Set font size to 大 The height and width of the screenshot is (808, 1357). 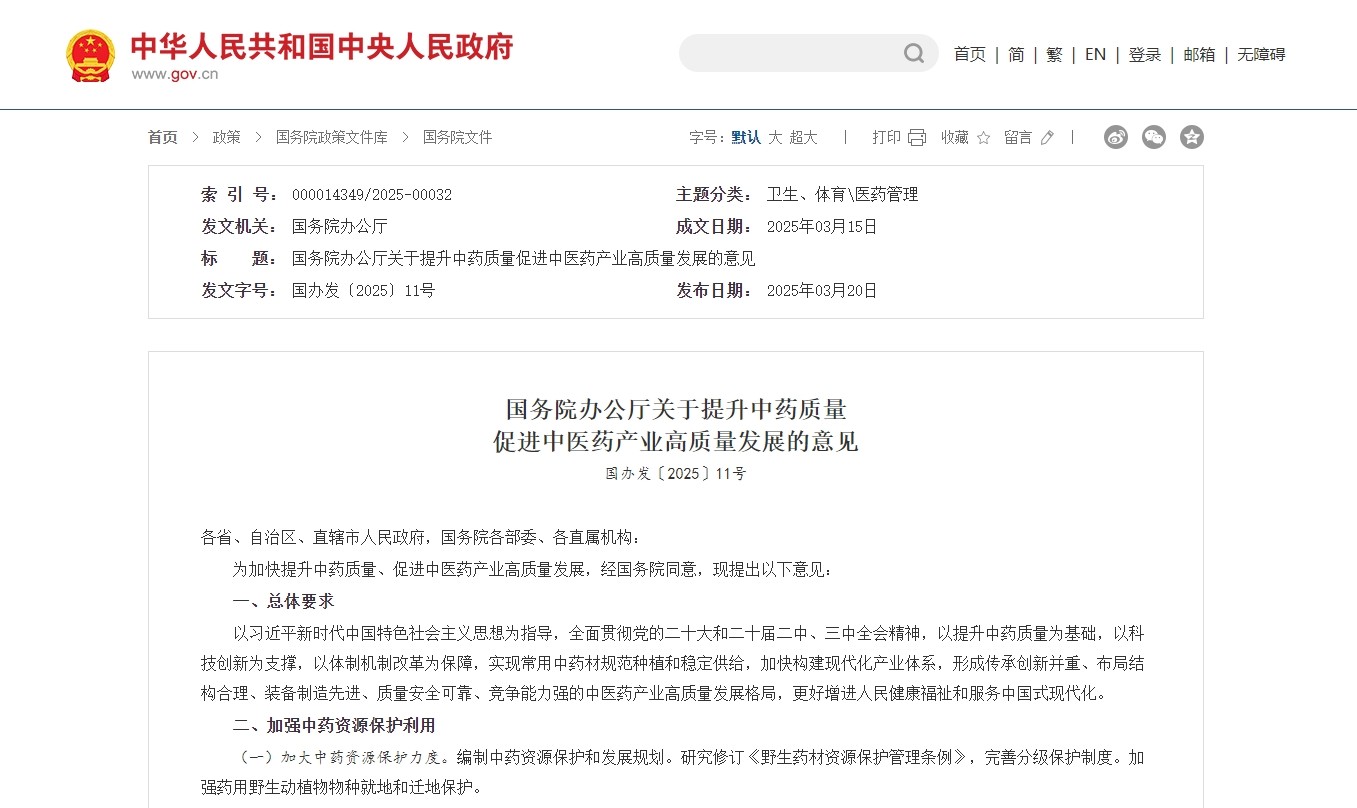pos(775,138)
